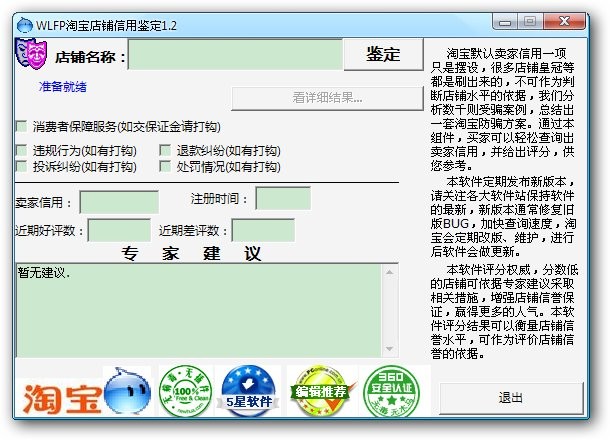The width and height of the screenshot is (610, 440).
Task: Click the 暂无建议. text
Action: pyautogui.click(x=44, y=273)
